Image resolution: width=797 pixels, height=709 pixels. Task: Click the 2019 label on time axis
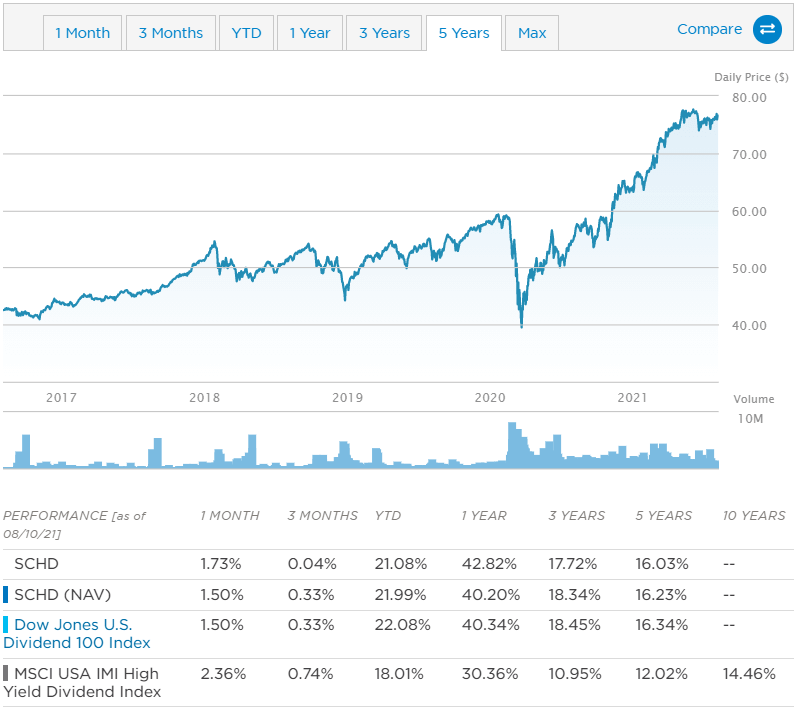348,397
